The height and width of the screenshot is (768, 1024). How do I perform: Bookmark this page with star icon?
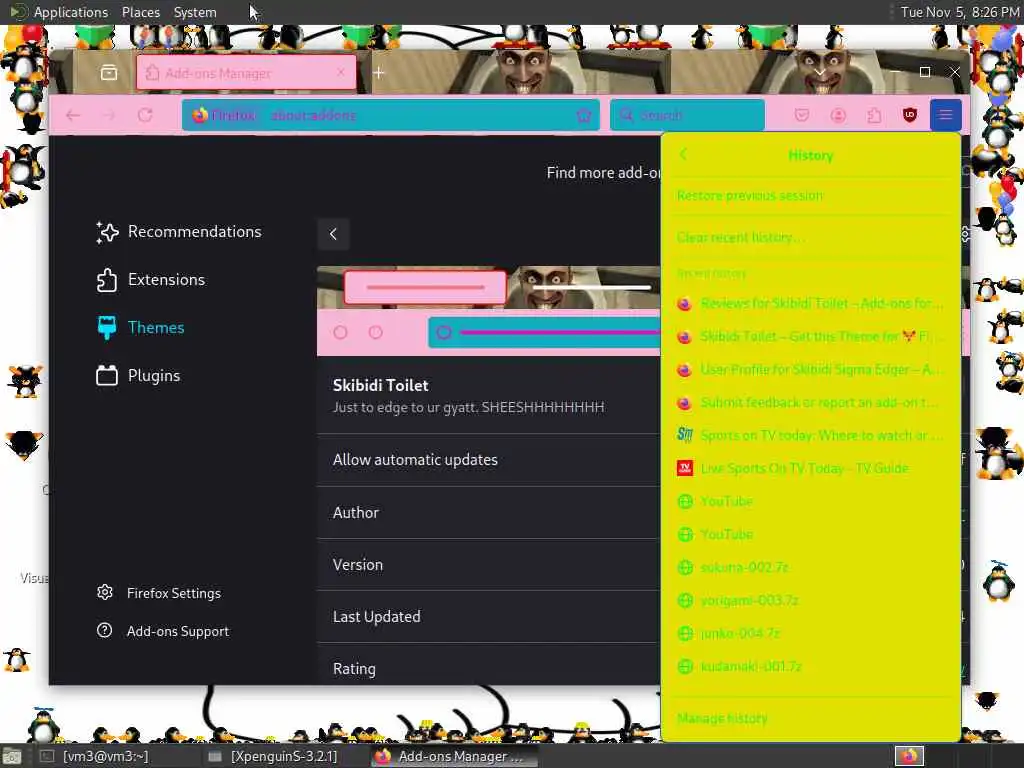[584, 116]
